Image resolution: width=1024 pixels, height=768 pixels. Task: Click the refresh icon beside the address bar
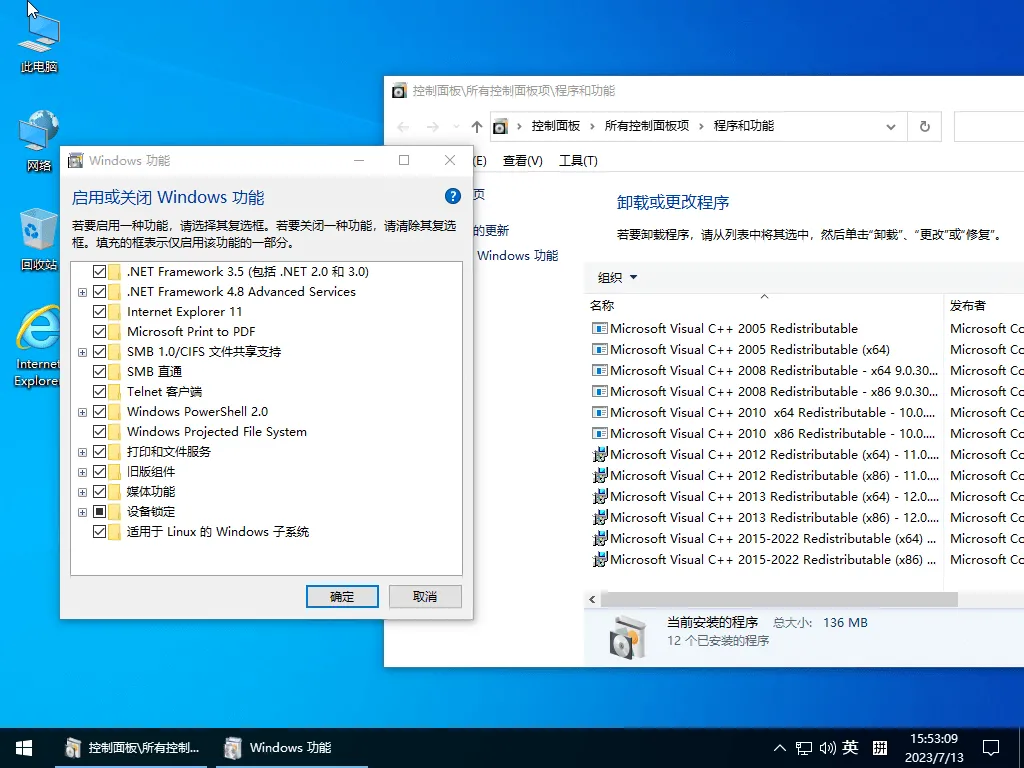925,126
